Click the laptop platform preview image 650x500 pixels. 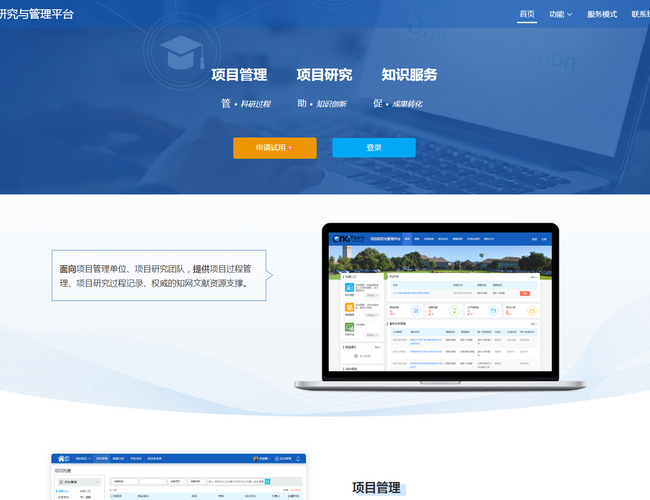coord(440,307)
